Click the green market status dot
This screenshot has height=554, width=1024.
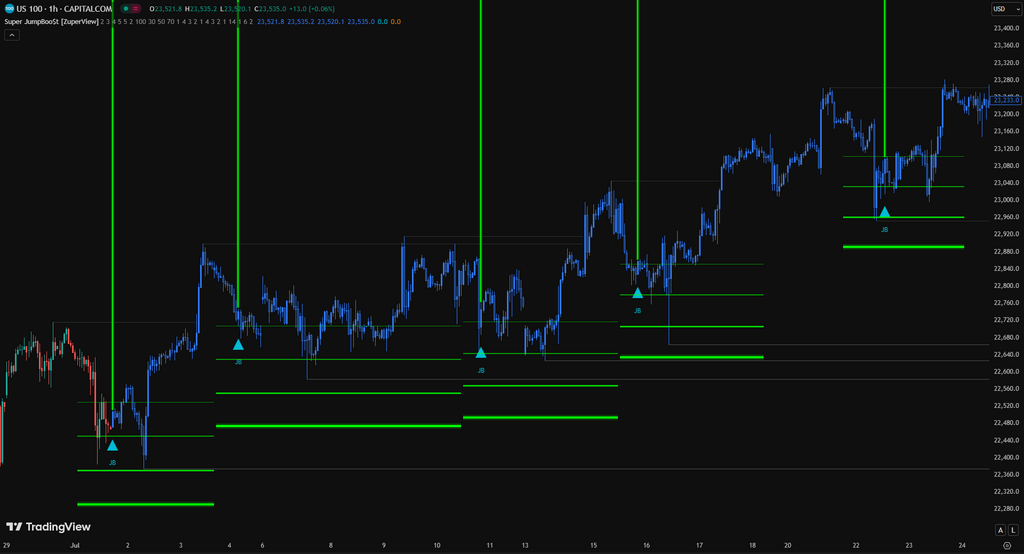[125, 8]
